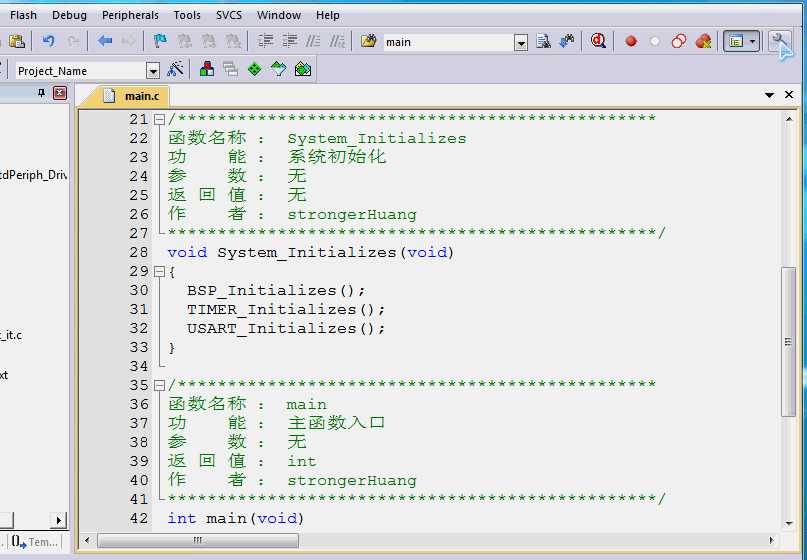Open File Extensions and Books manager
This screenshot has height=560, width=807.
(207, 69)
